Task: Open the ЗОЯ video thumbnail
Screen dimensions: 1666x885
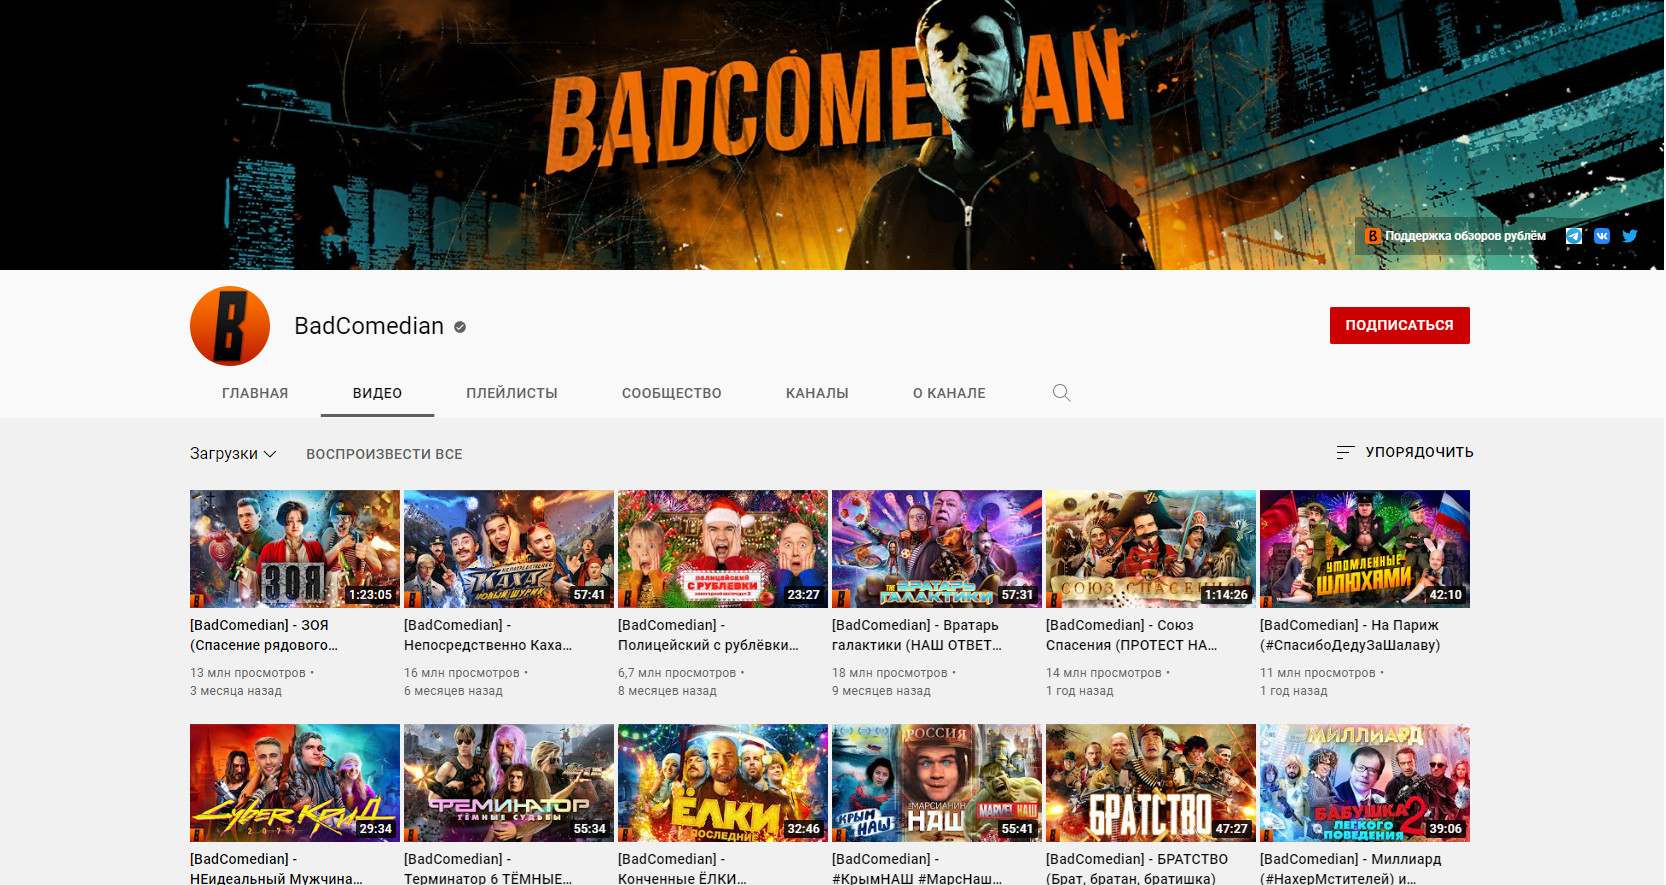Action: coord(295,549)
